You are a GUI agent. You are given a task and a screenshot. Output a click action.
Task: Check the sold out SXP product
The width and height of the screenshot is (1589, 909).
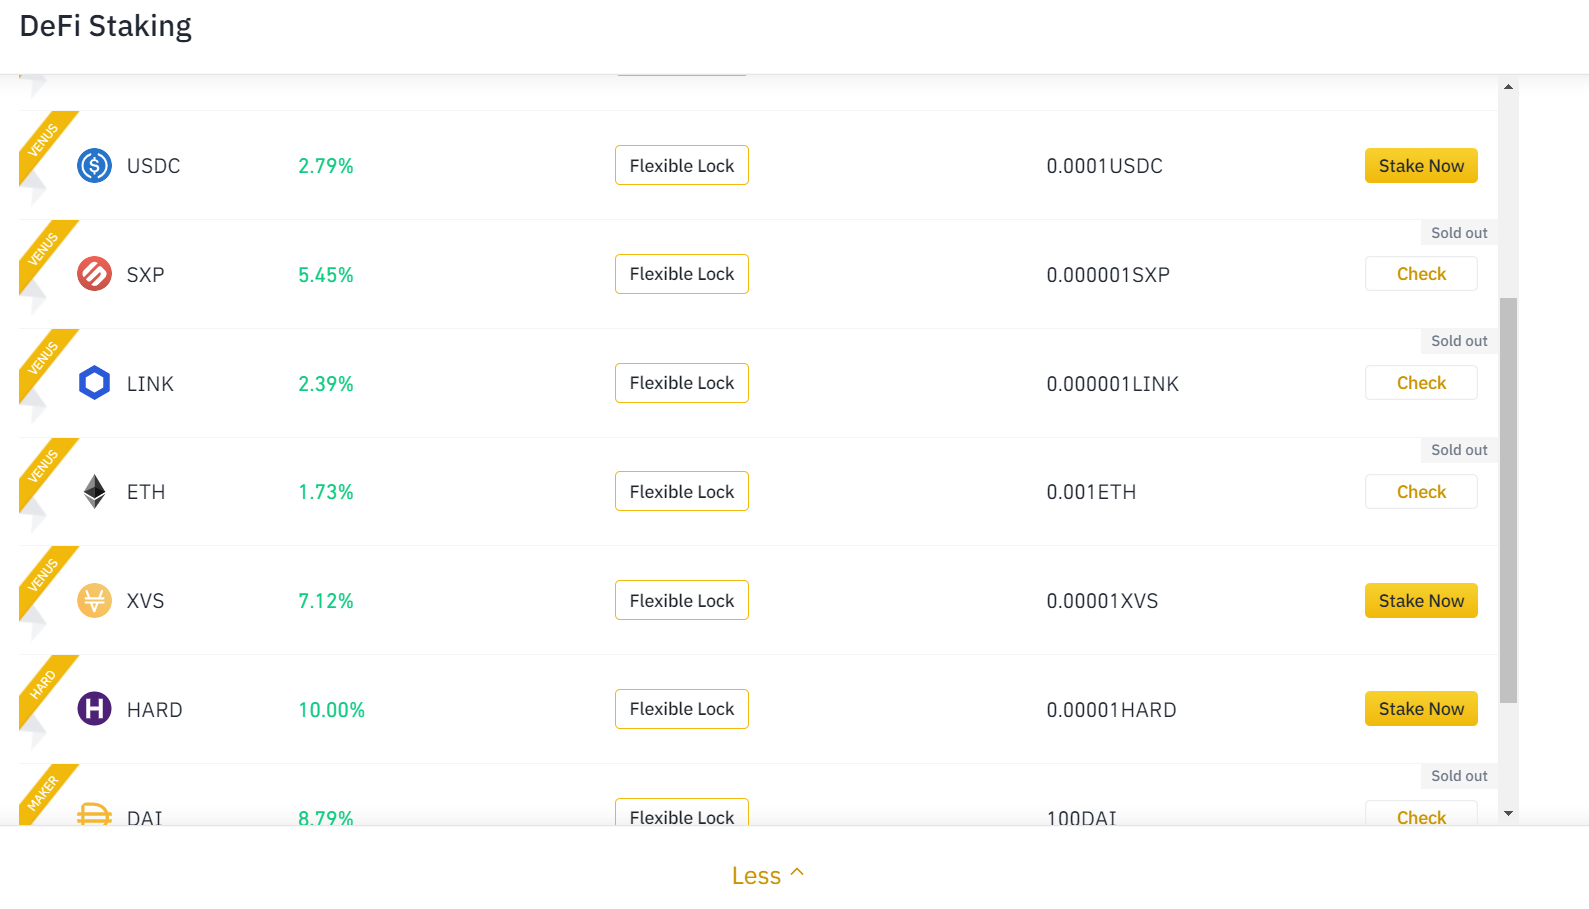1420,274
